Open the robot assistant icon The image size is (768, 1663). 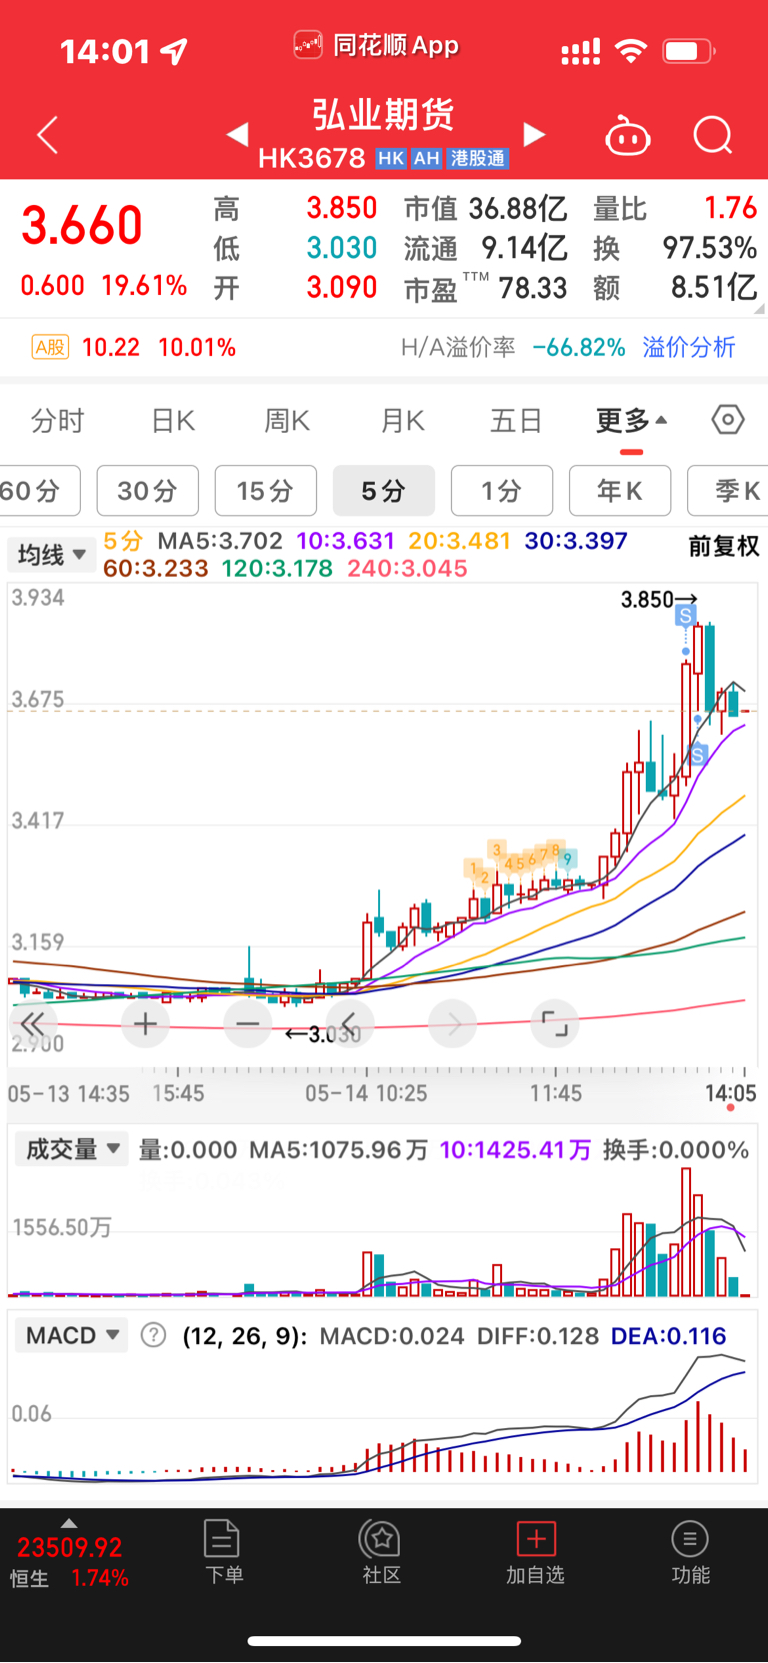(x=628, y=135)
